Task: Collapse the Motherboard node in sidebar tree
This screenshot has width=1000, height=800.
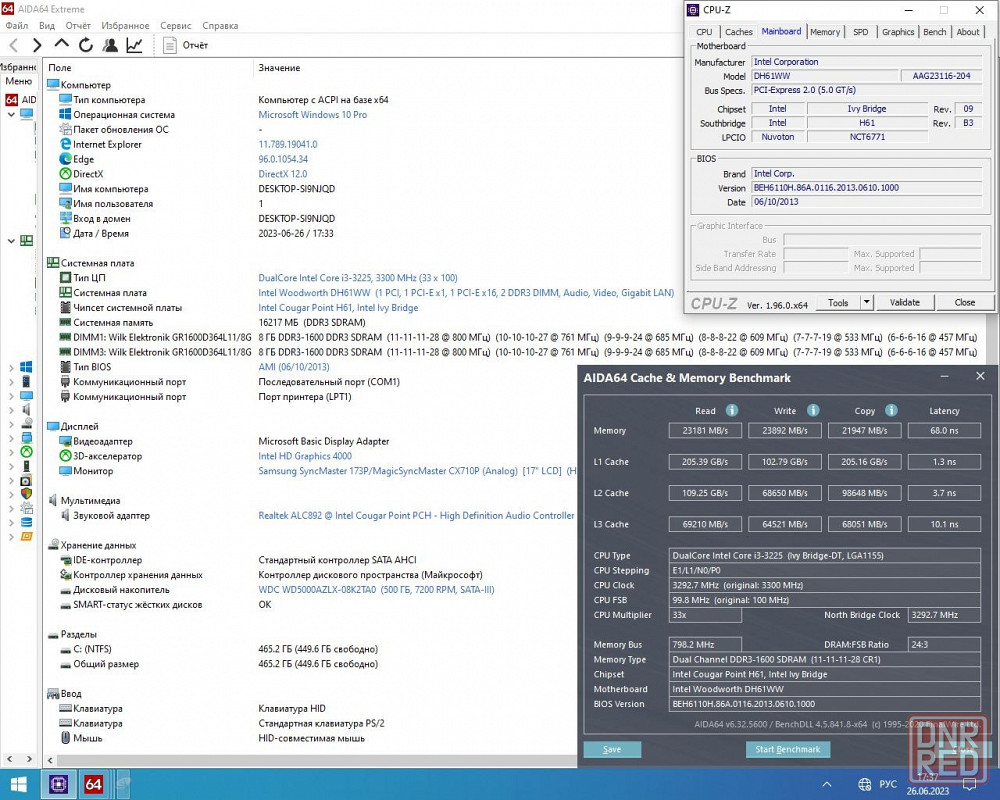Action: coord(11,241)
